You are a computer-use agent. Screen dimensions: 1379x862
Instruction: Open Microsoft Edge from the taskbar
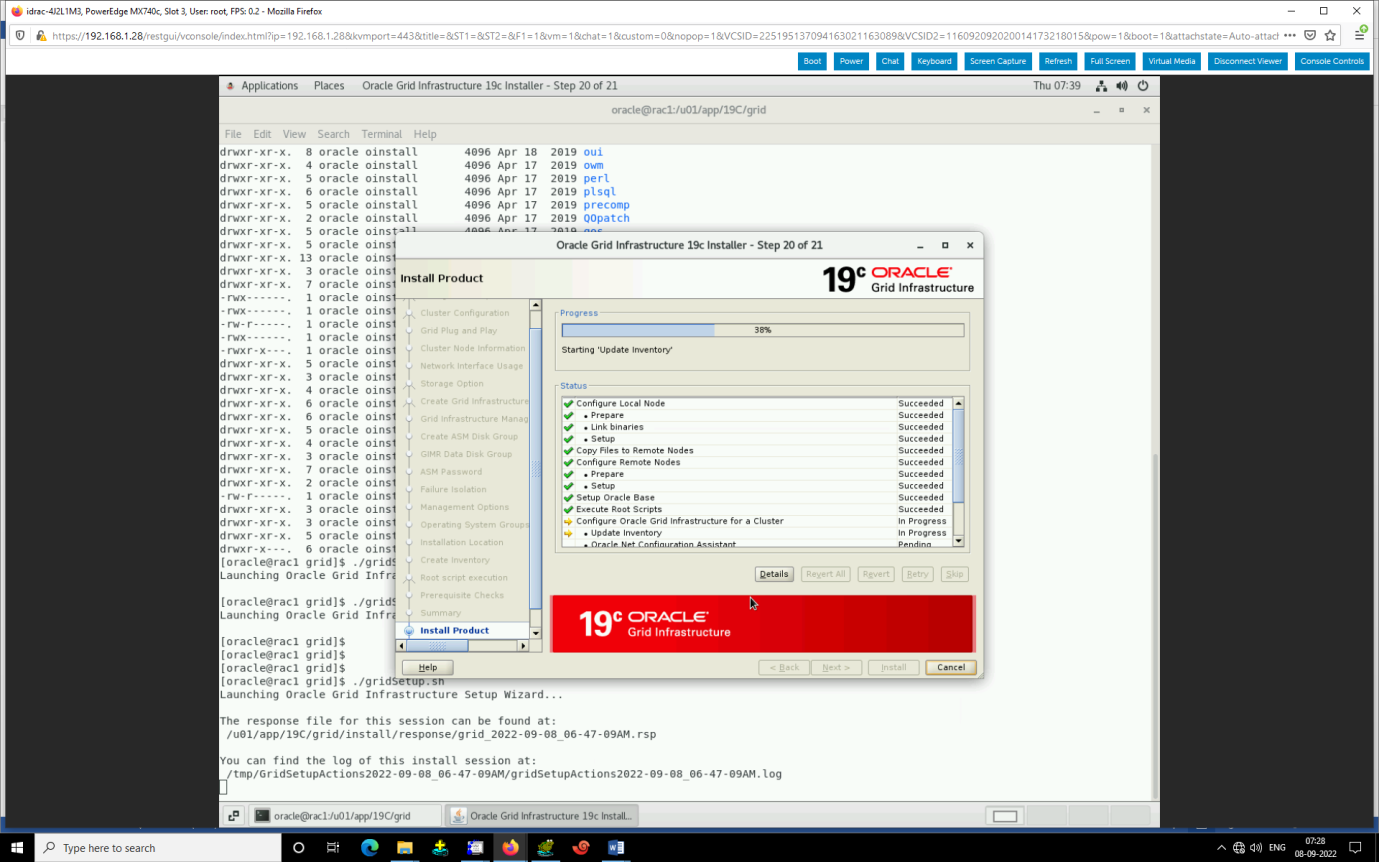pyautogui.click(x=369, y=847)
